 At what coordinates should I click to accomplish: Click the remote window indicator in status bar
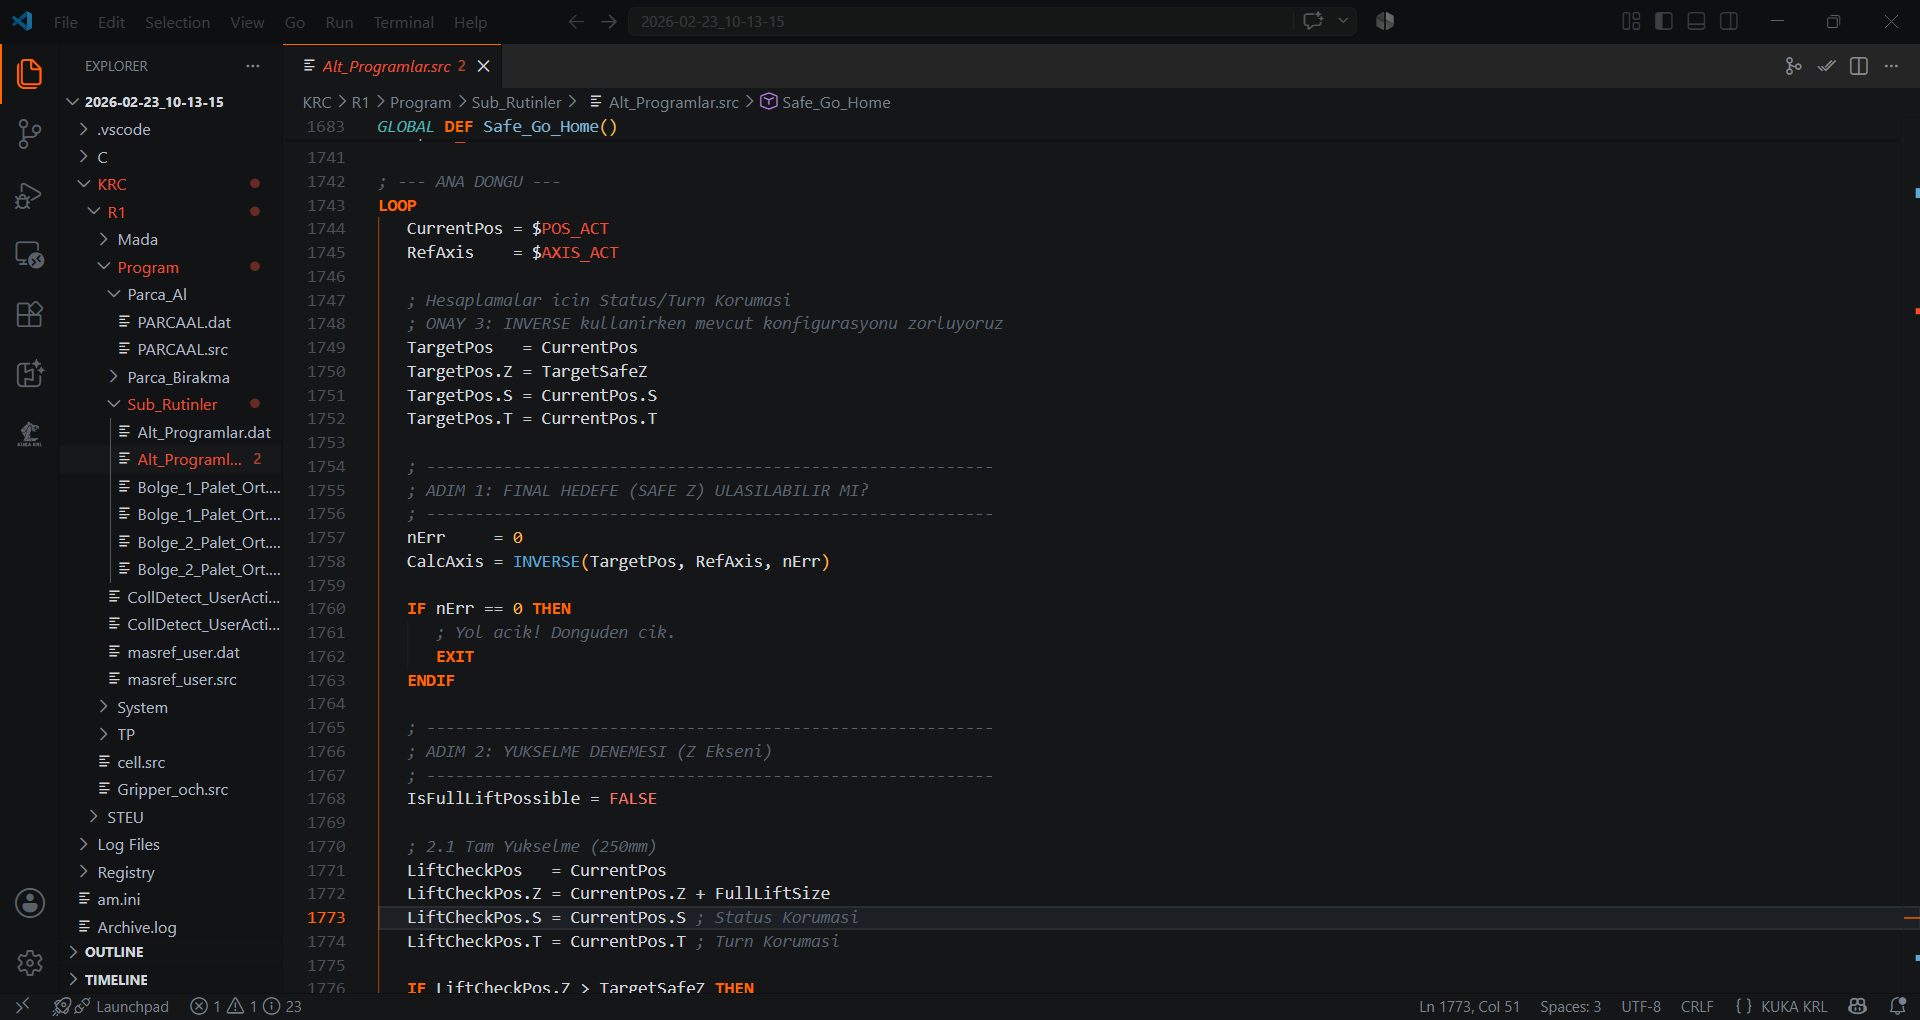click(x=22, y=1006)
